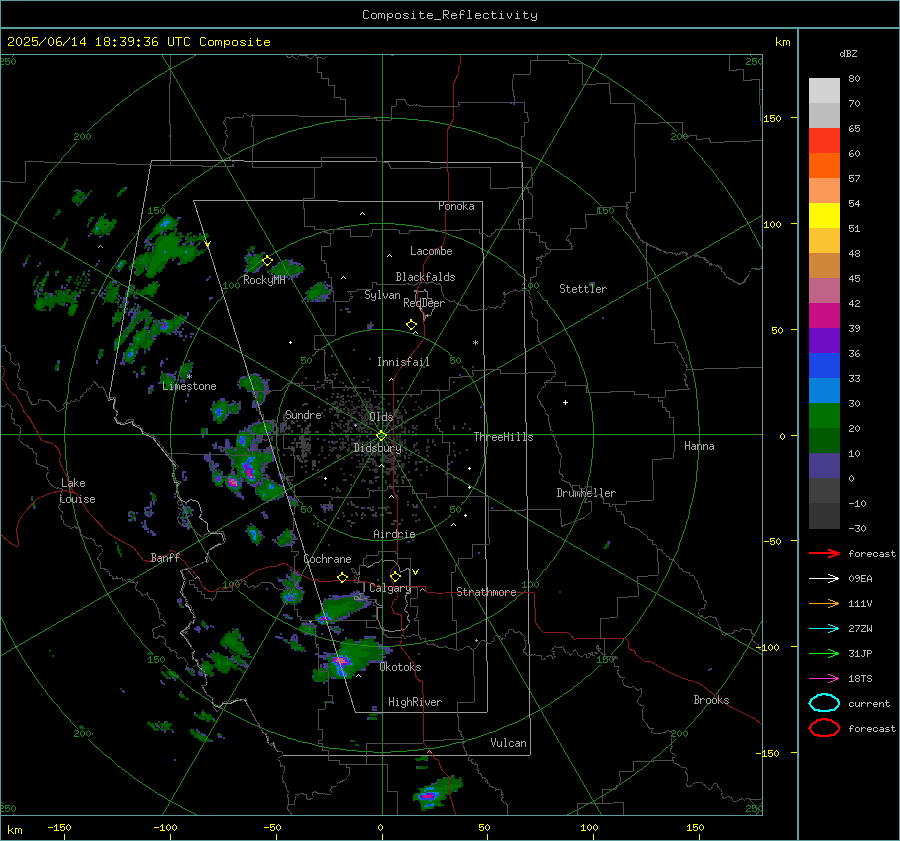This screenshot has height=841, width=900.
Task: Click the Cochrane town label
Action: (x=327, y=559)
